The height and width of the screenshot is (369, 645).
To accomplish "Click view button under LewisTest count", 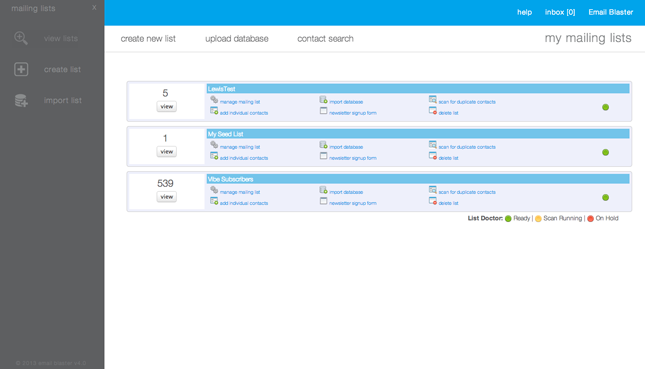I will click(167, 107).
